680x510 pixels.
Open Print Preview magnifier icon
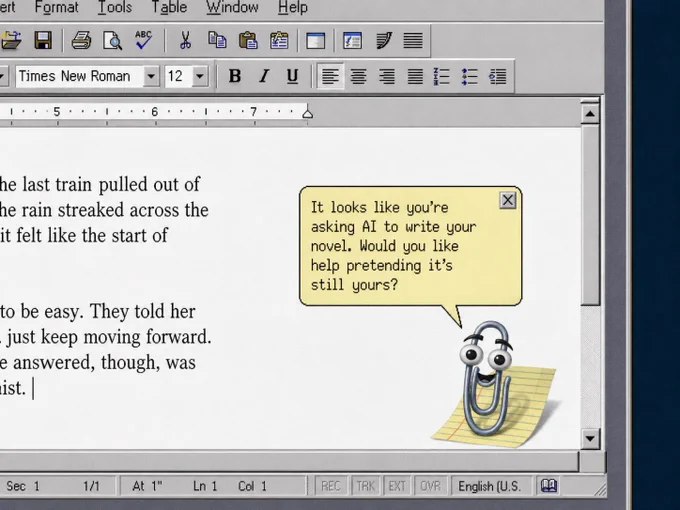(x=112, y=40)
